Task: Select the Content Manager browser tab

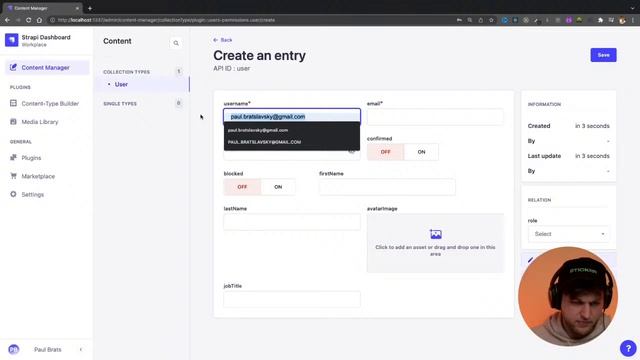Action: pyautogui.click(x=43, y=8)
